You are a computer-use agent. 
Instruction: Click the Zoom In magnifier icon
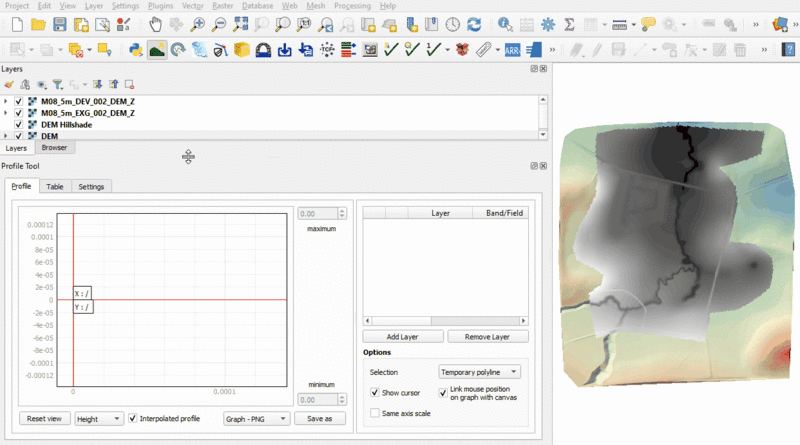click(198, 24)
